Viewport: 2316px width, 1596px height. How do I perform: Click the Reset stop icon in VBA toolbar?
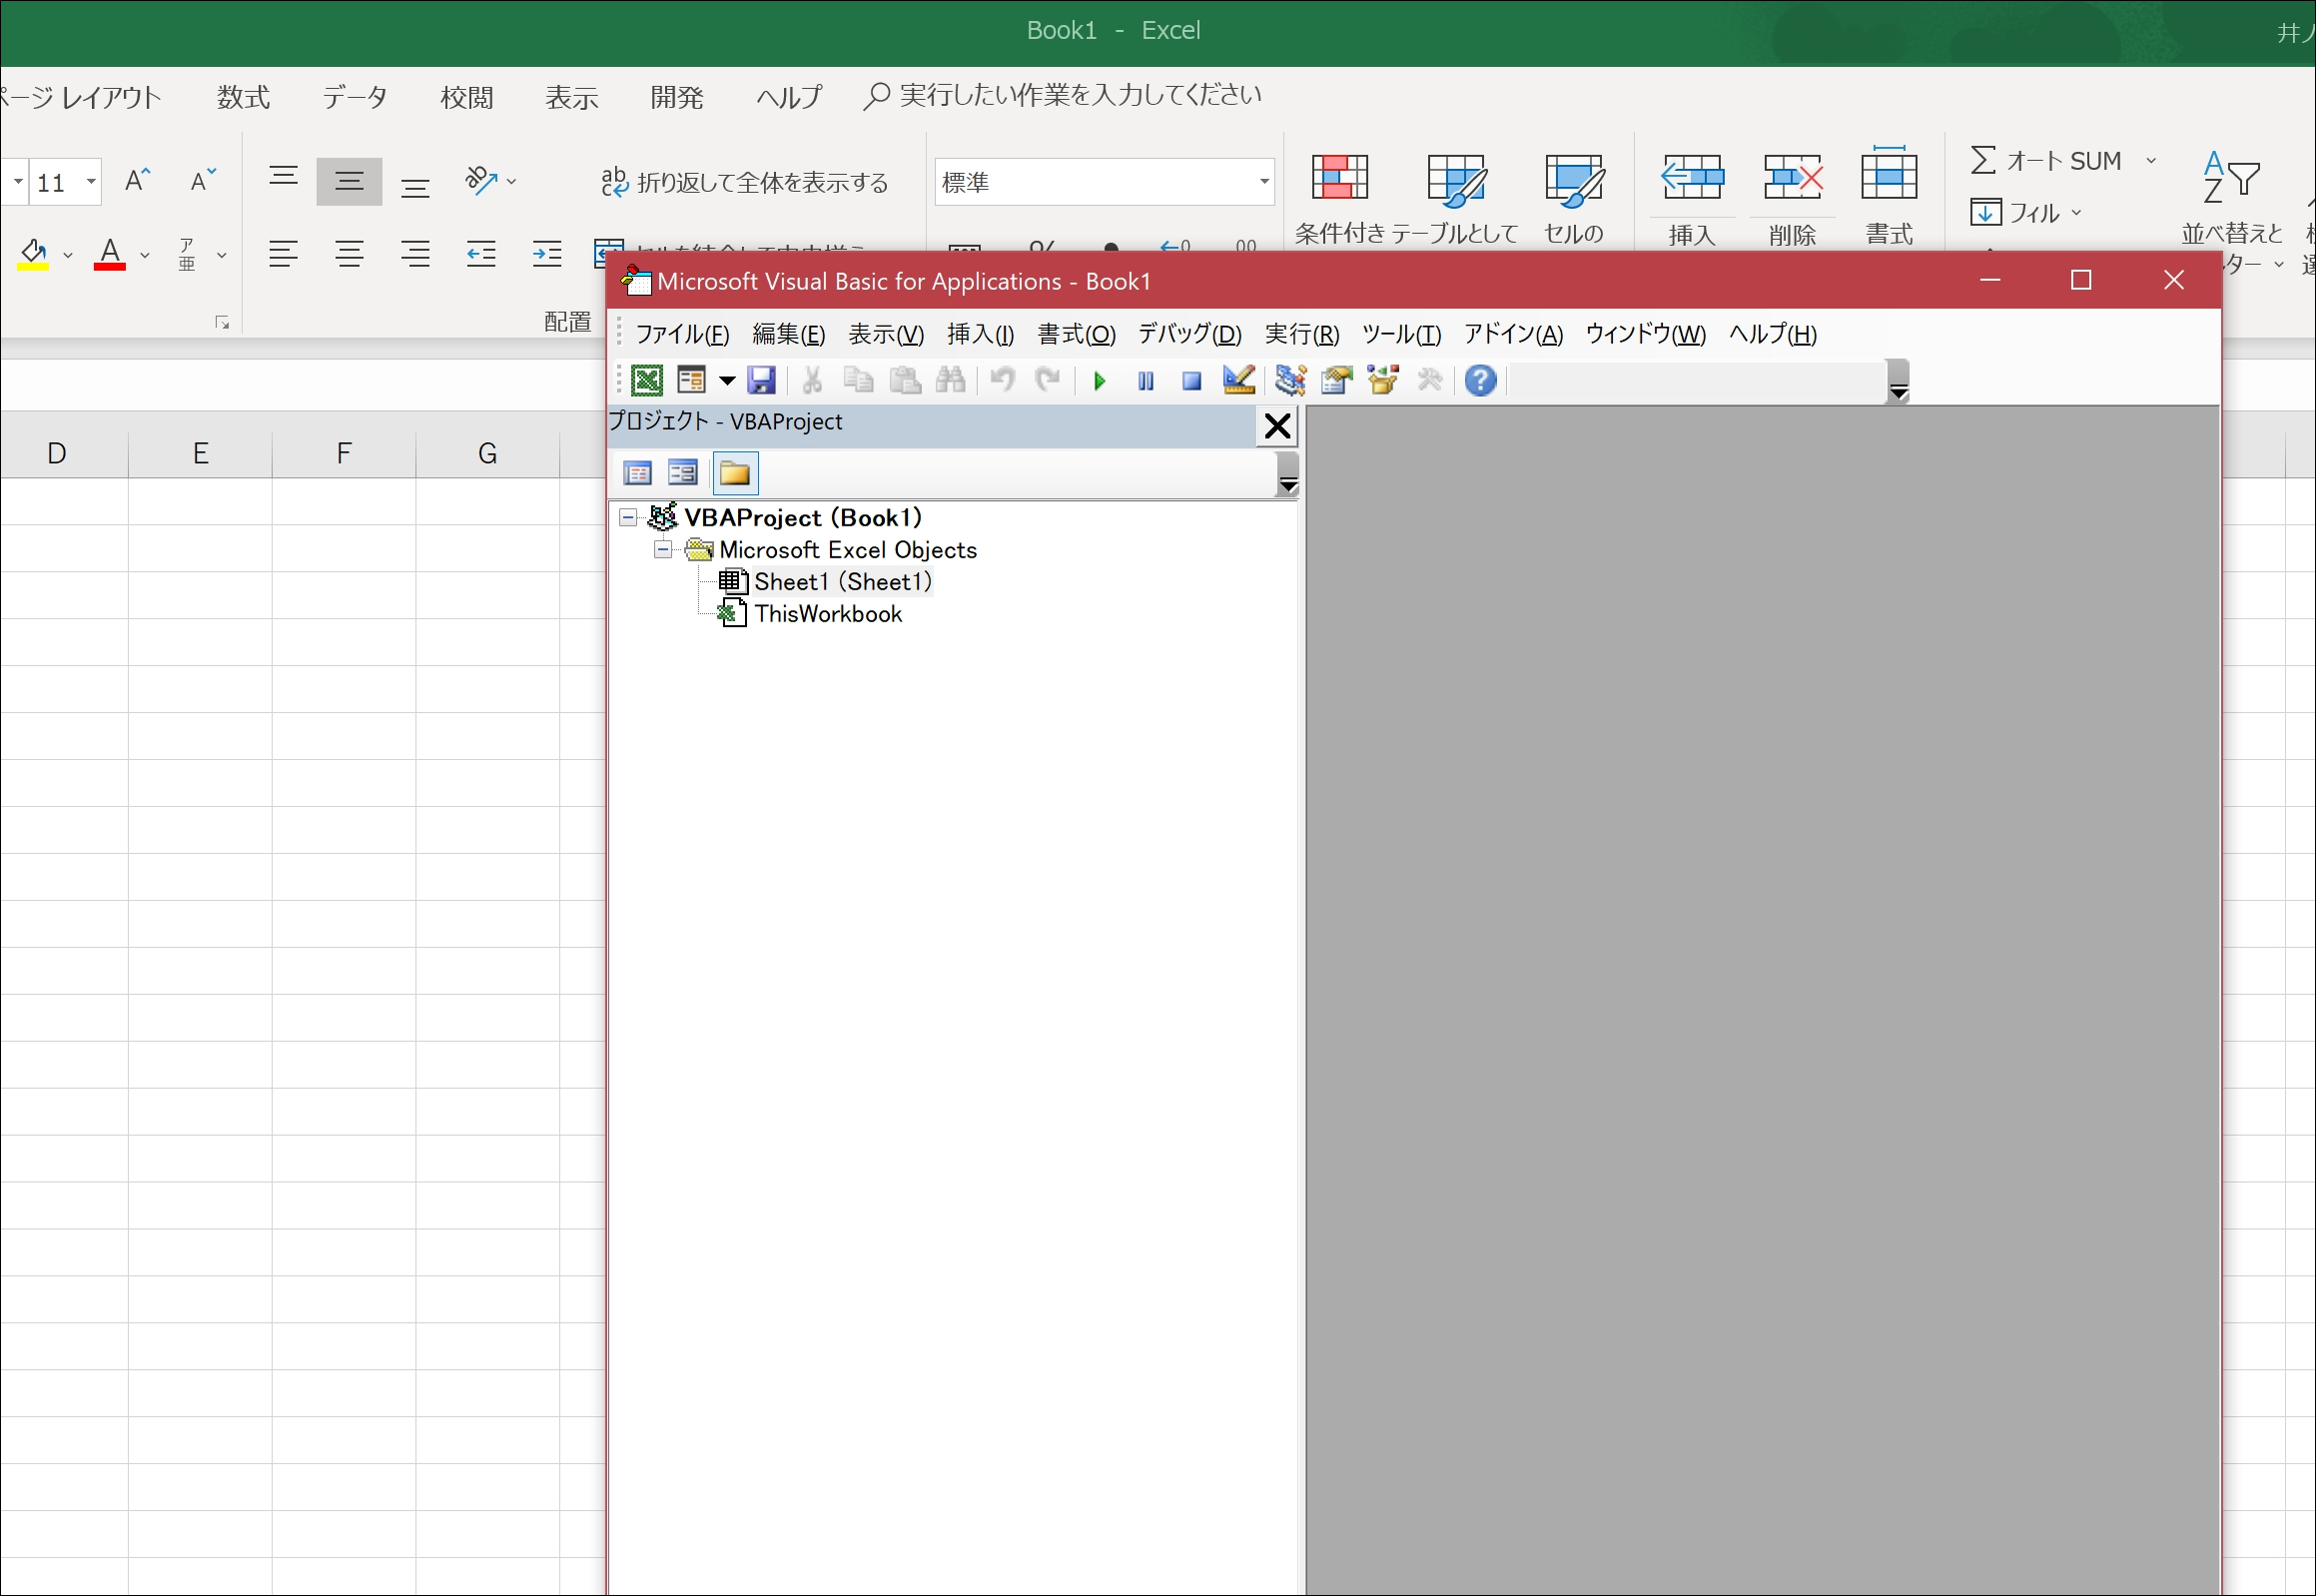[1191, 381]
